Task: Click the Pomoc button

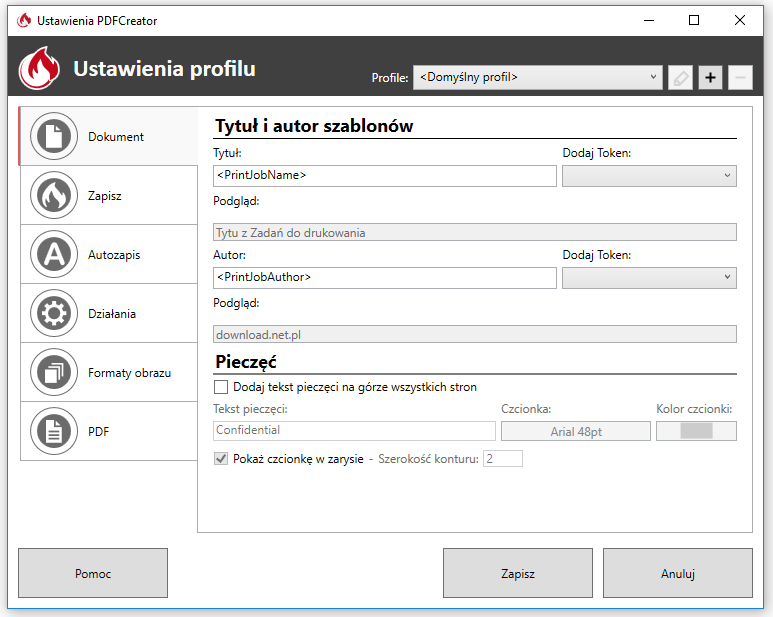Action: 93,573
